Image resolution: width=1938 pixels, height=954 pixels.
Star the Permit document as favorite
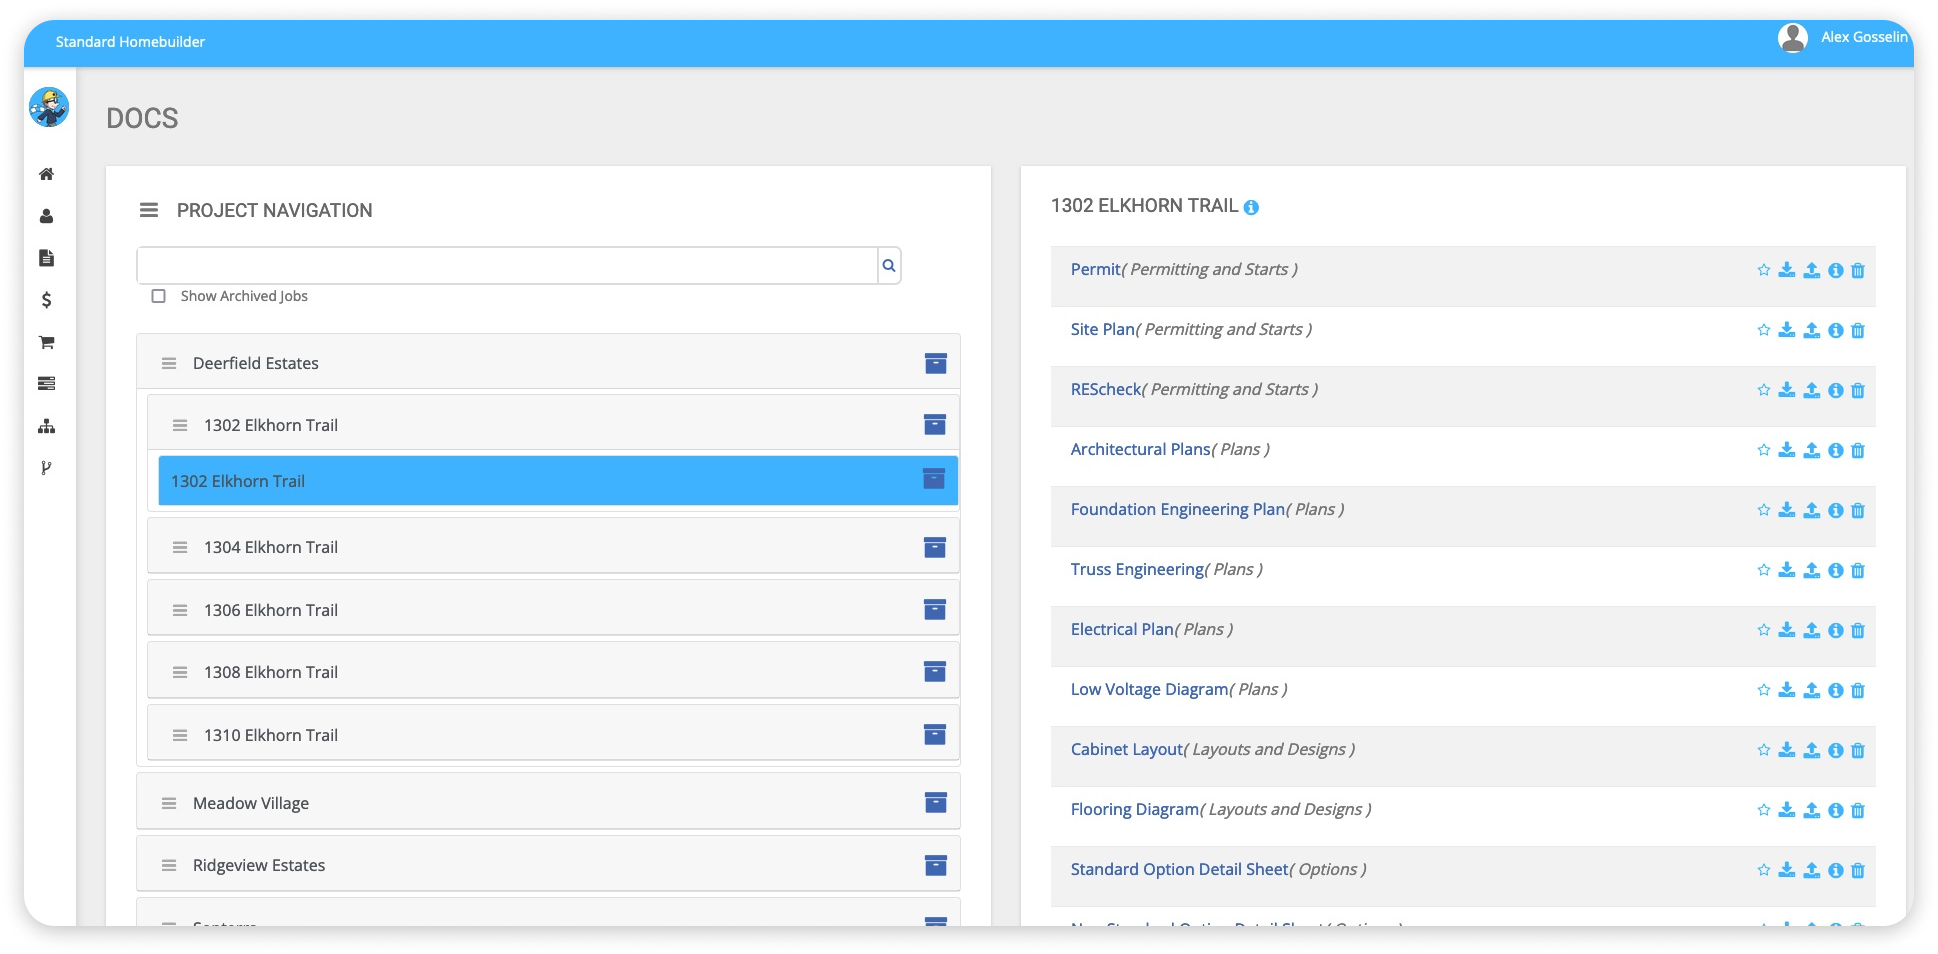(x=1763, y=270)
